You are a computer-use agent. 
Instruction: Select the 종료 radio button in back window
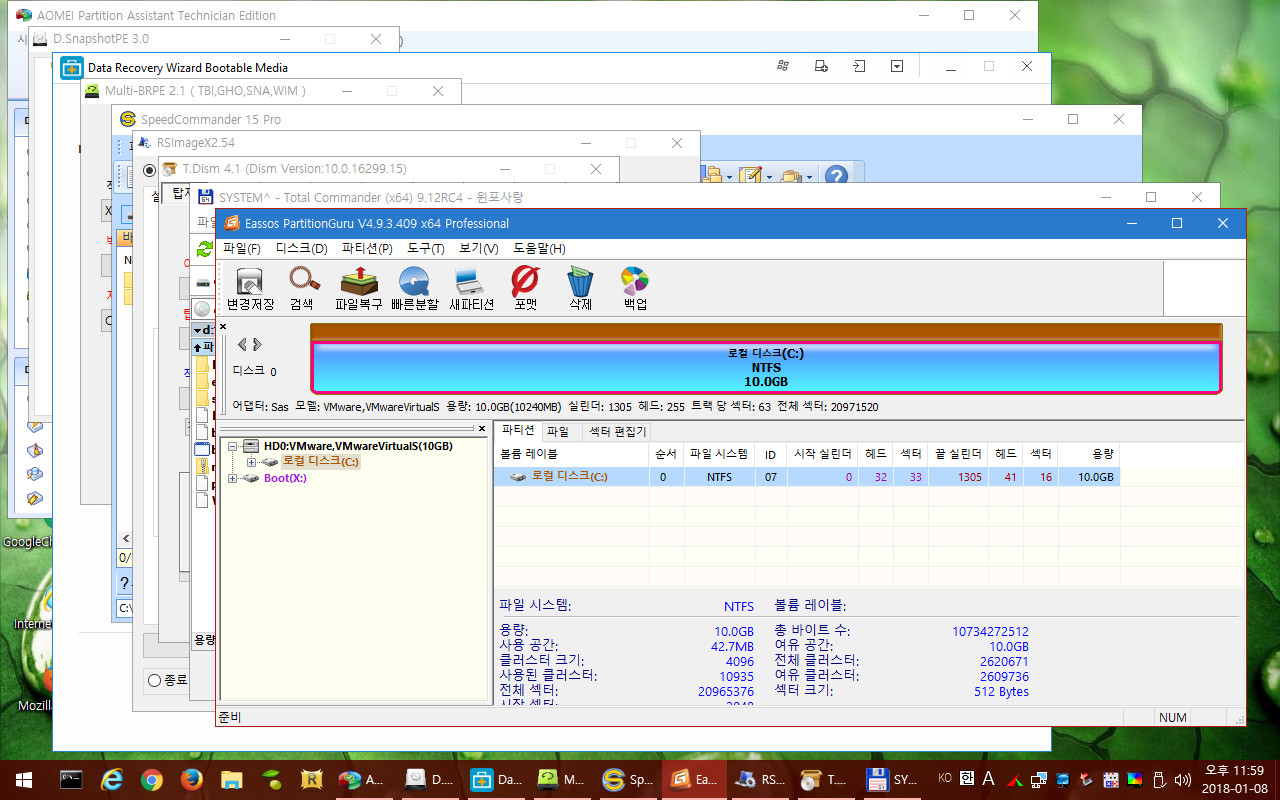tap(154, 680)
